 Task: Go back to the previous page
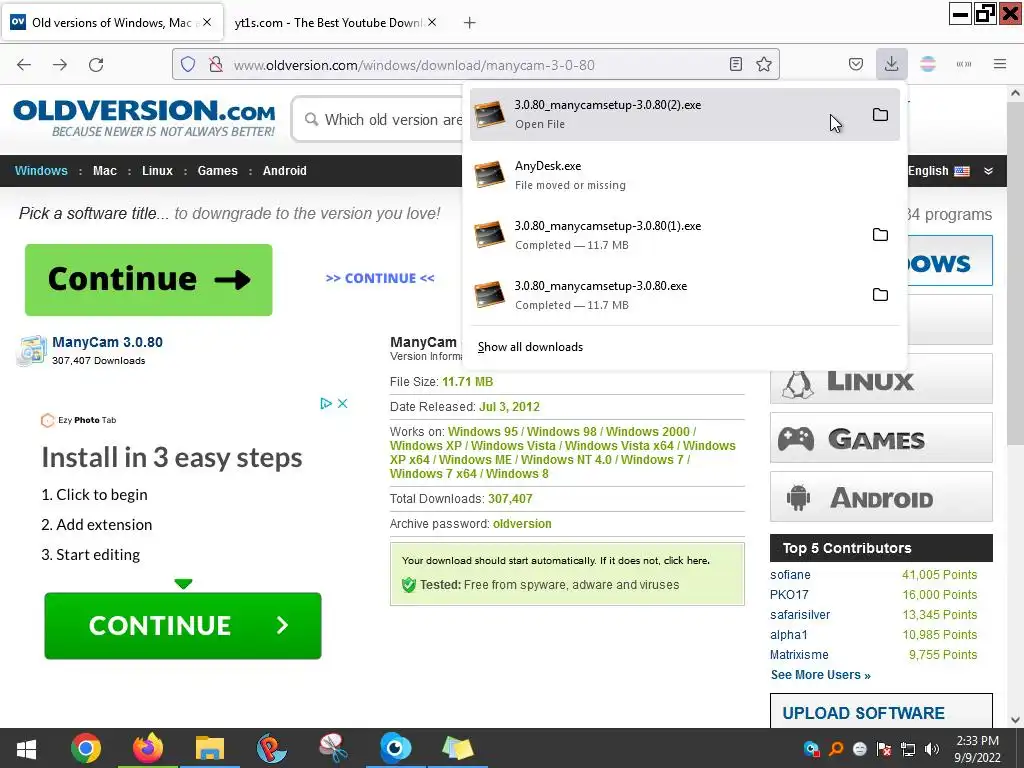[x=24, y=65]
